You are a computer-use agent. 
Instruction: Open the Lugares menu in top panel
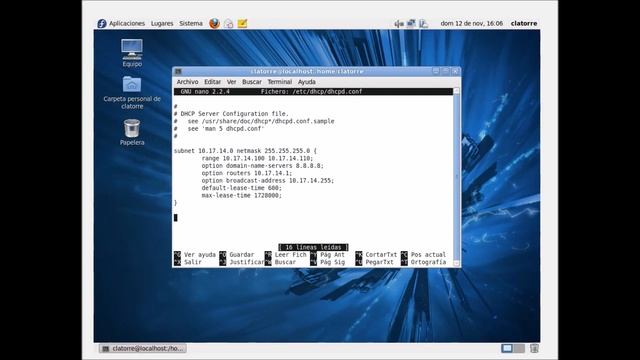(x=162, y=23)
